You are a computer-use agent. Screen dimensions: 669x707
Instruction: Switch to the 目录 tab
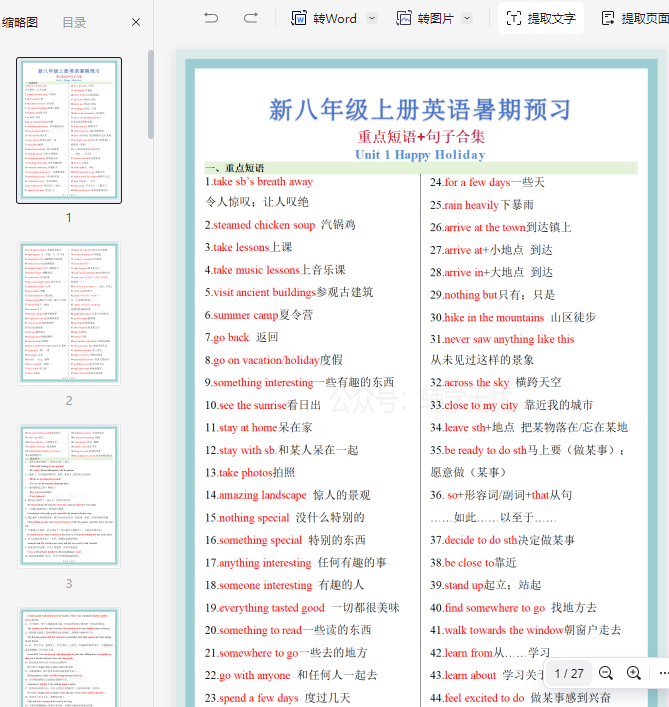(x=74, y=22)
